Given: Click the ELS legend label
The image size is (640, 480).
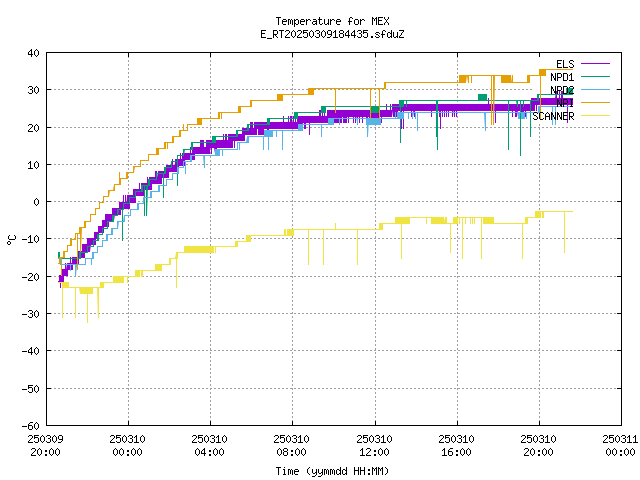Looking at the screenshot, I should 565,64.
